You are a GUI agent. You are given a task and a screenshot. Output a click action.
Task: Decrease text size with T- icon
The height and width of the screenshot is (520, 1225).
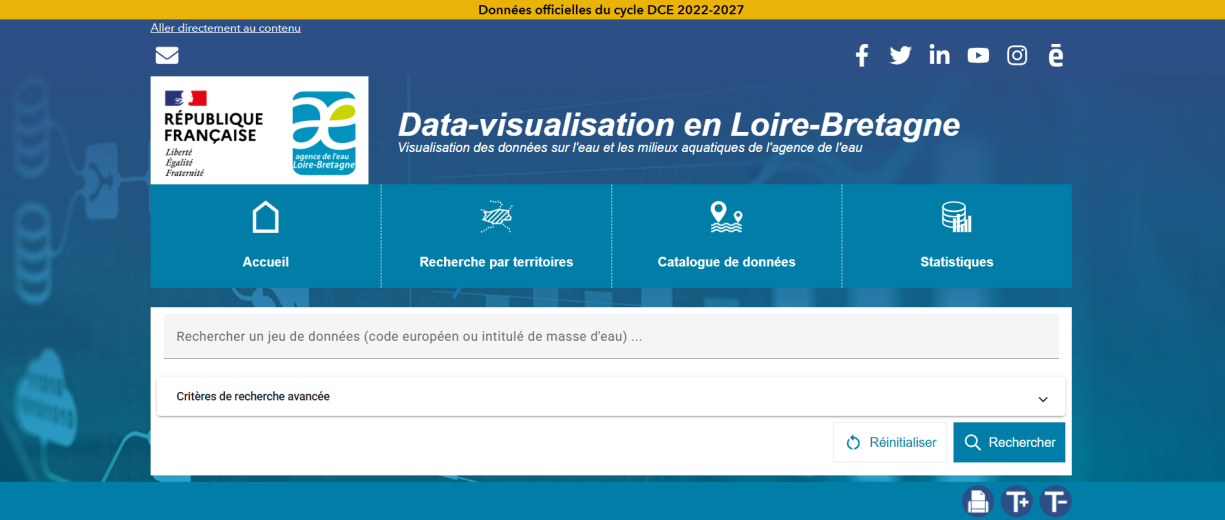click(1055, 501)
